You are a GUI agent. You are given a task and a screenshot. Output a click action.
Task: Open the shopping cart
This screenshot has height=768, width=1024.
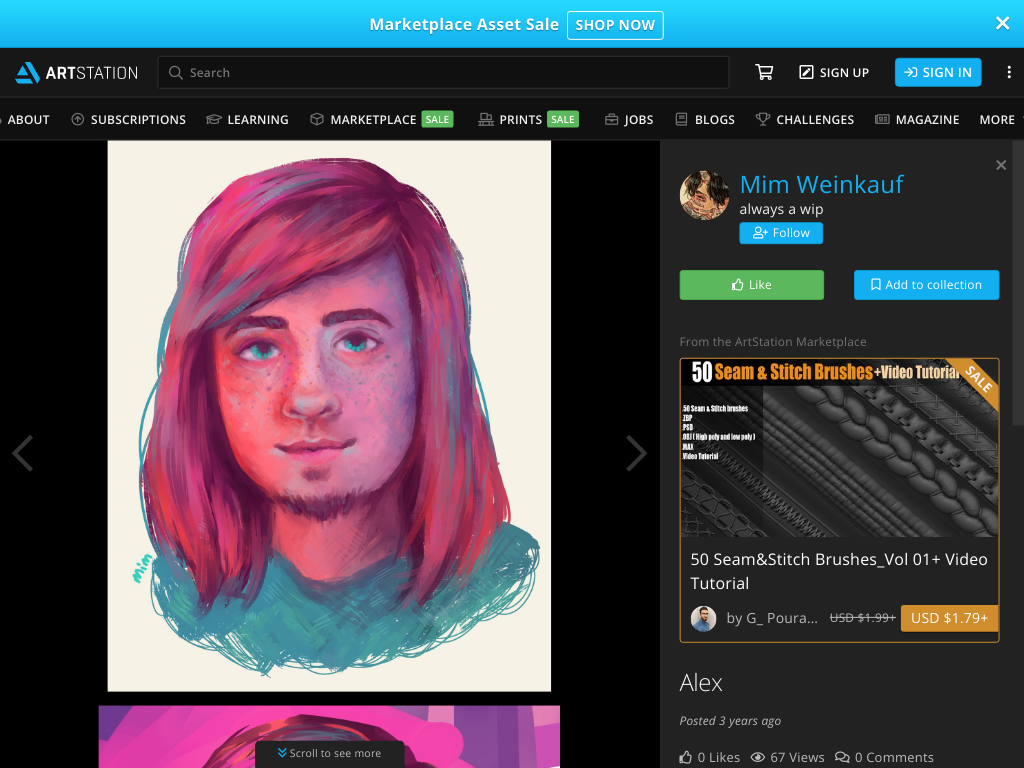coord(764,72)
